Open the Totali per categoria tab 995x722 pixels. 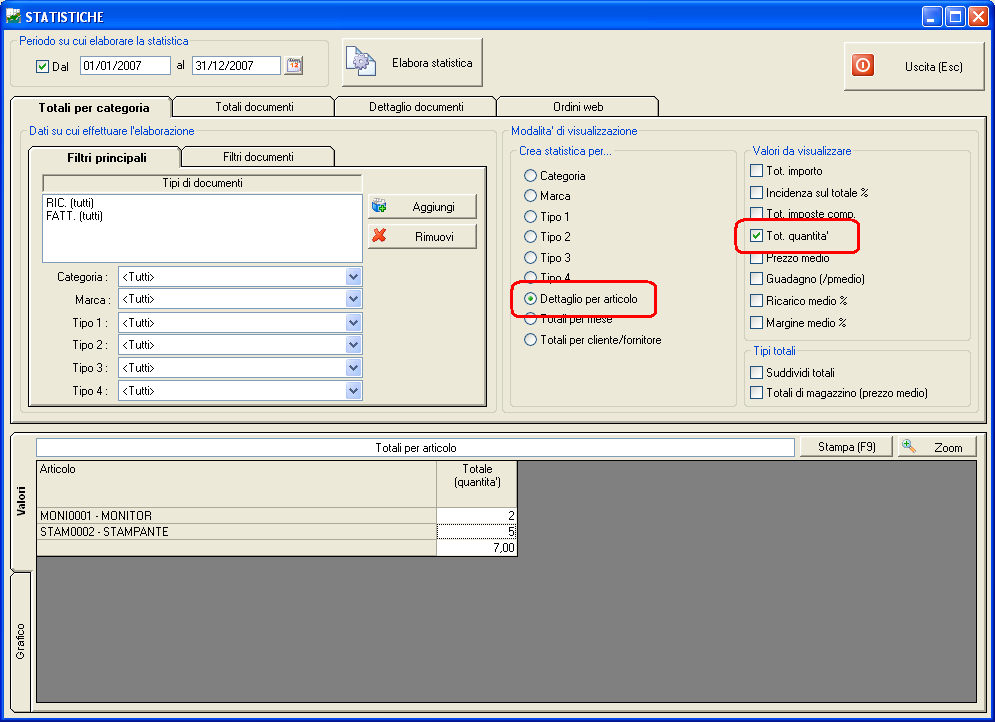point(93,107)
